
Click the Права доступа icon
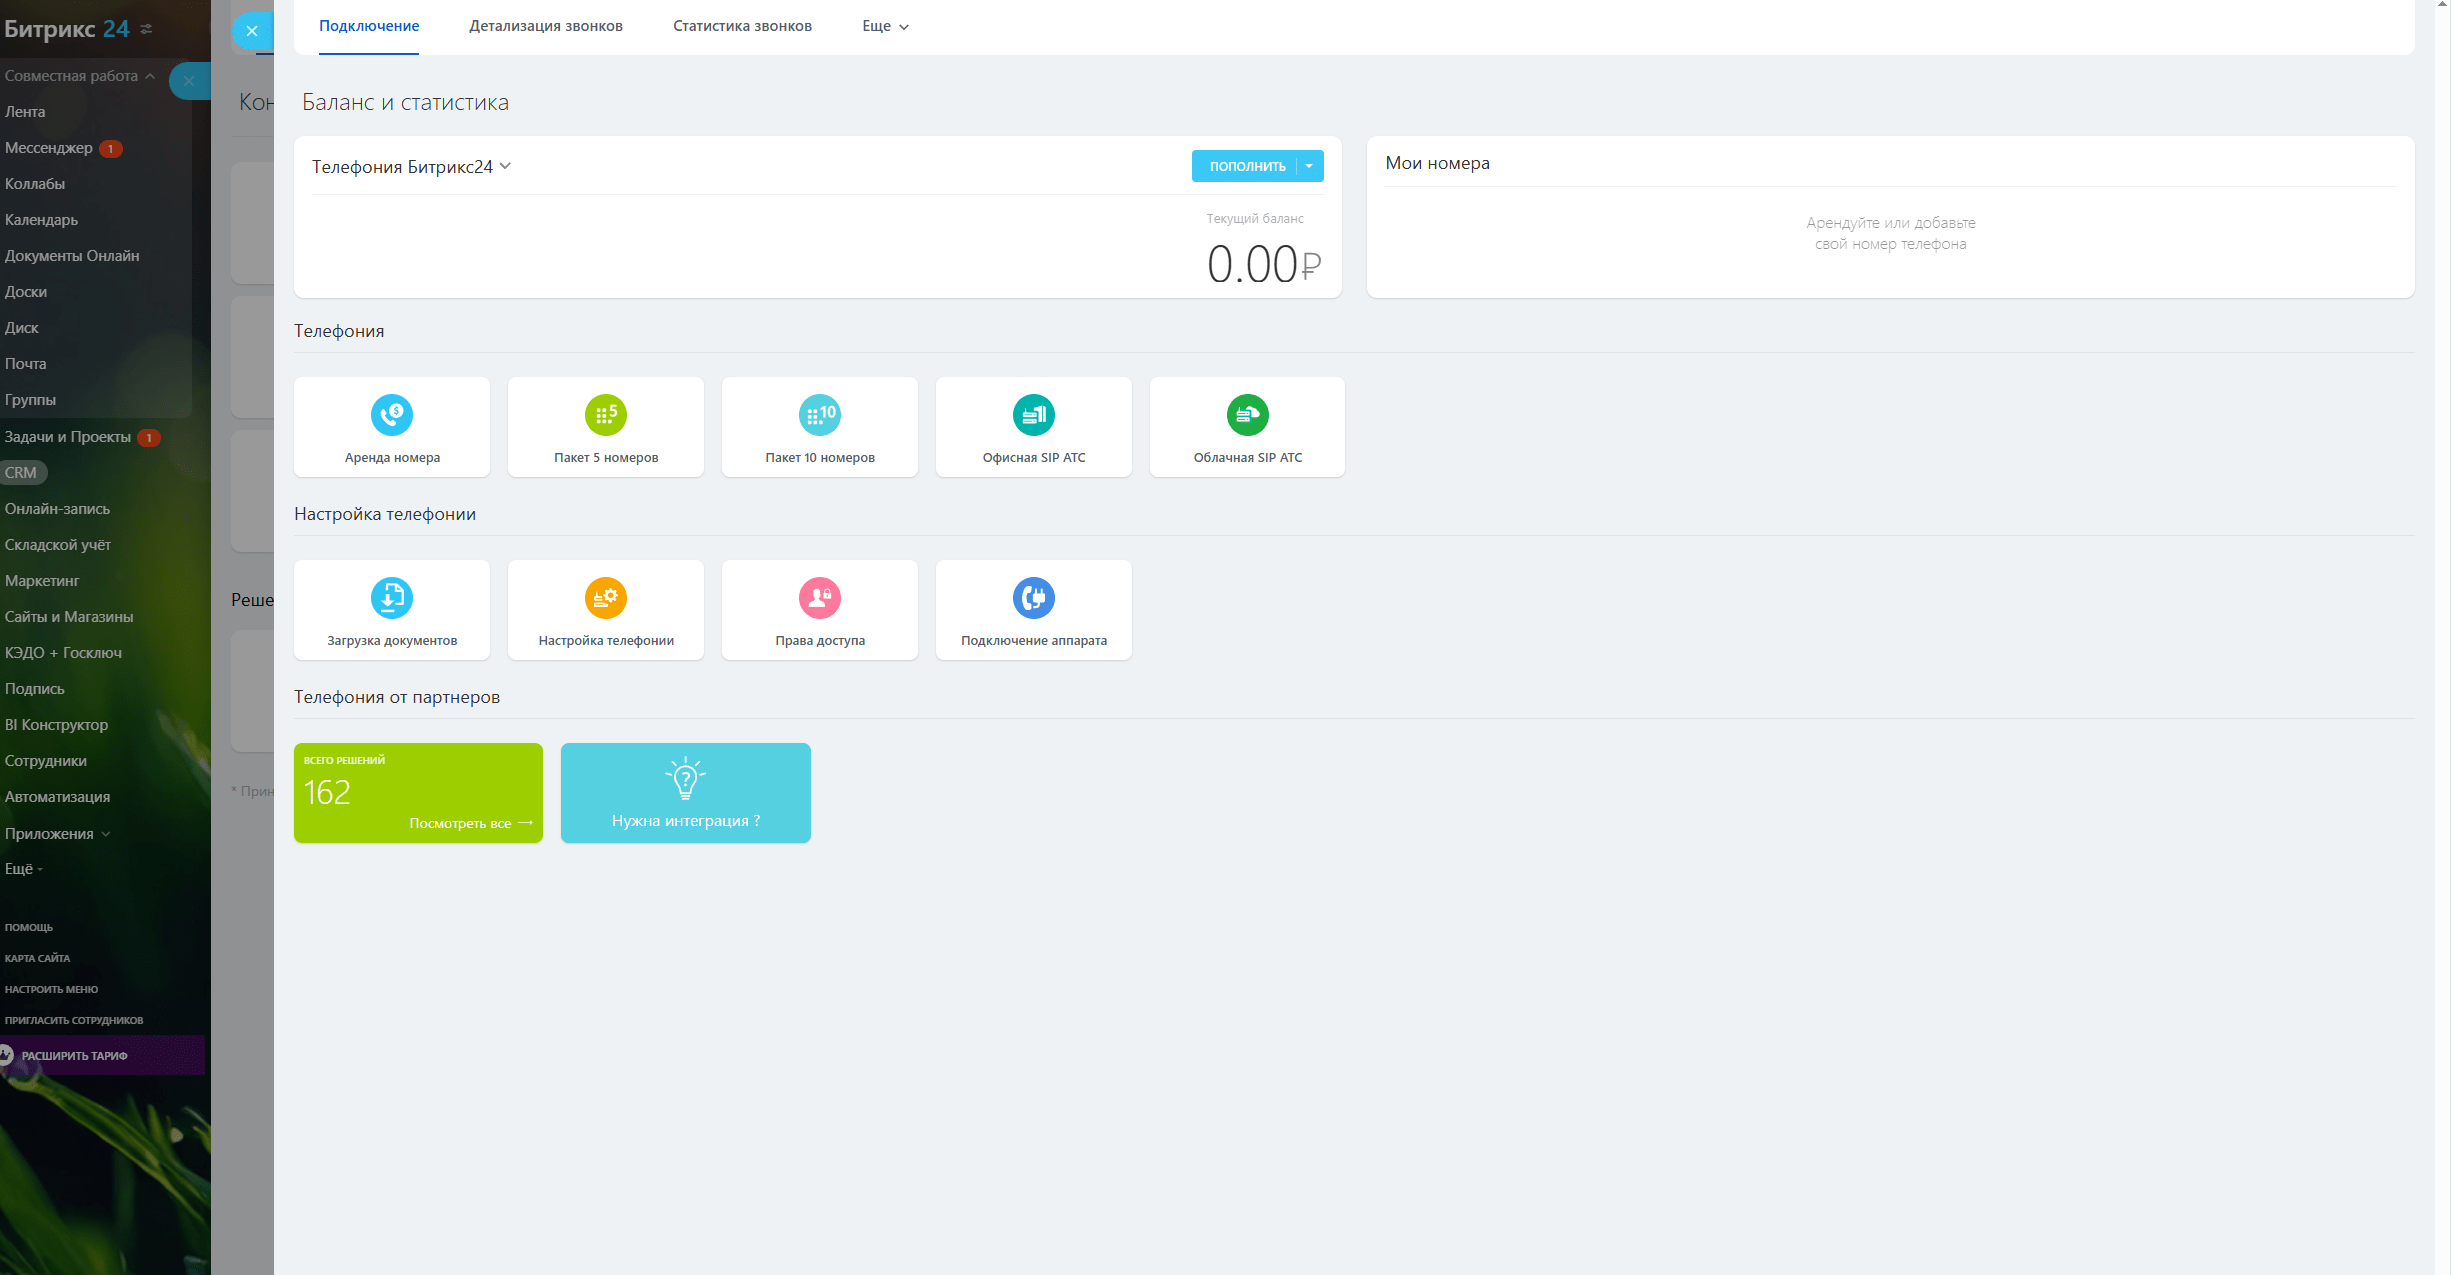click(x=820, y=597)
